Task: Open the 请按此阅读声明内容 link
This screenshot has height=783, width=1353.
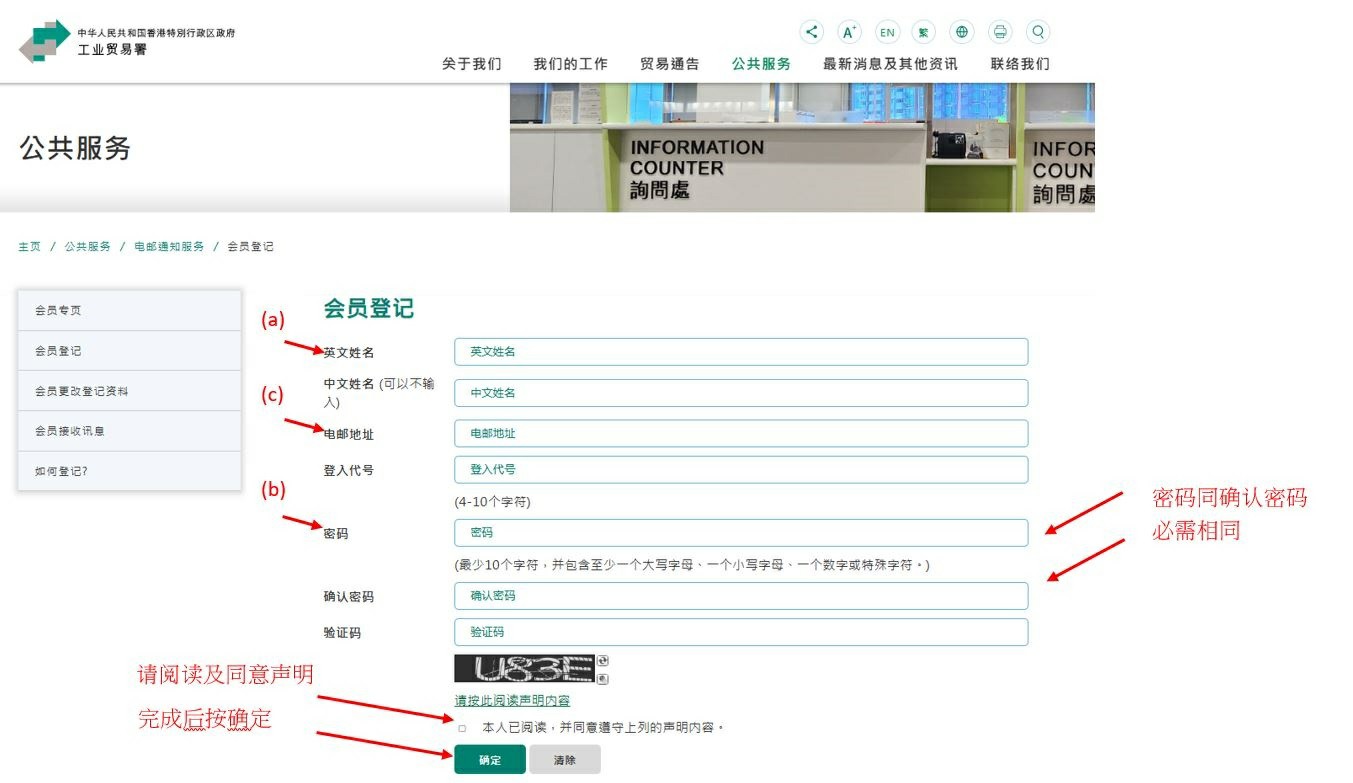Action: pyautogui.click(x=512, y=701)
